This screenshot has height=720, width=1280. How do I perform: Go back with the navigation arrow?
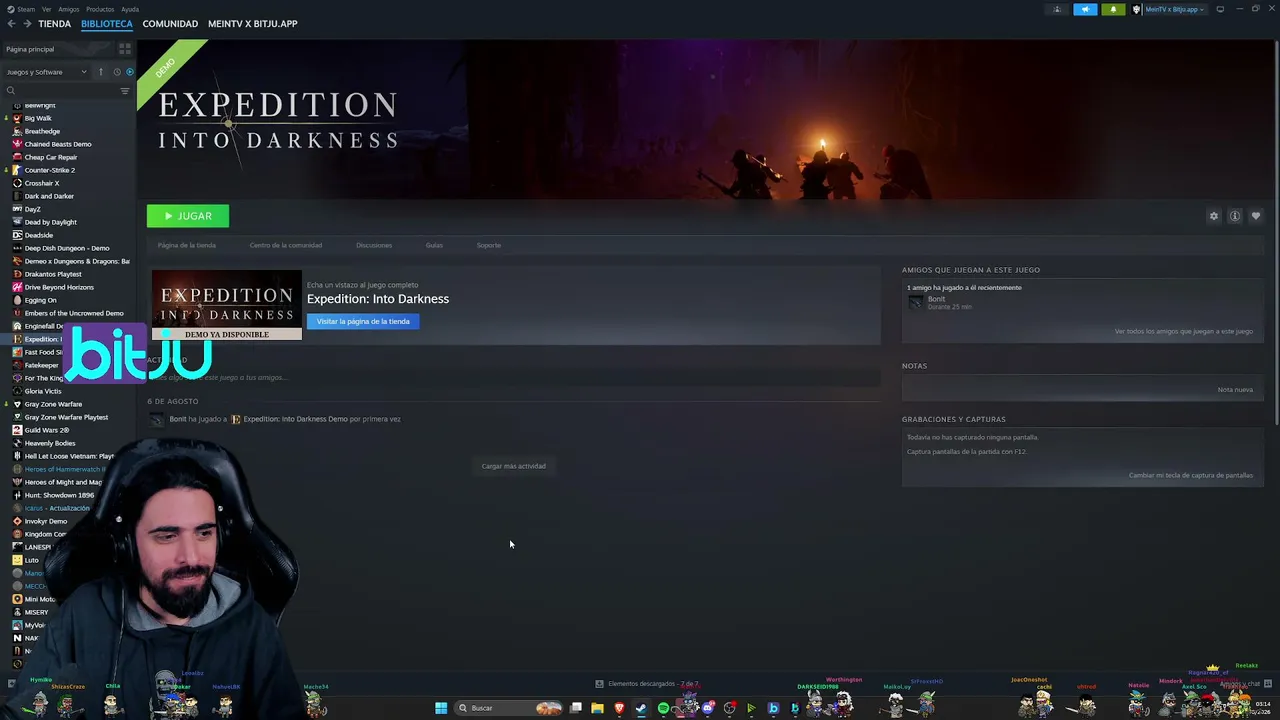click(x=11, y=24)
